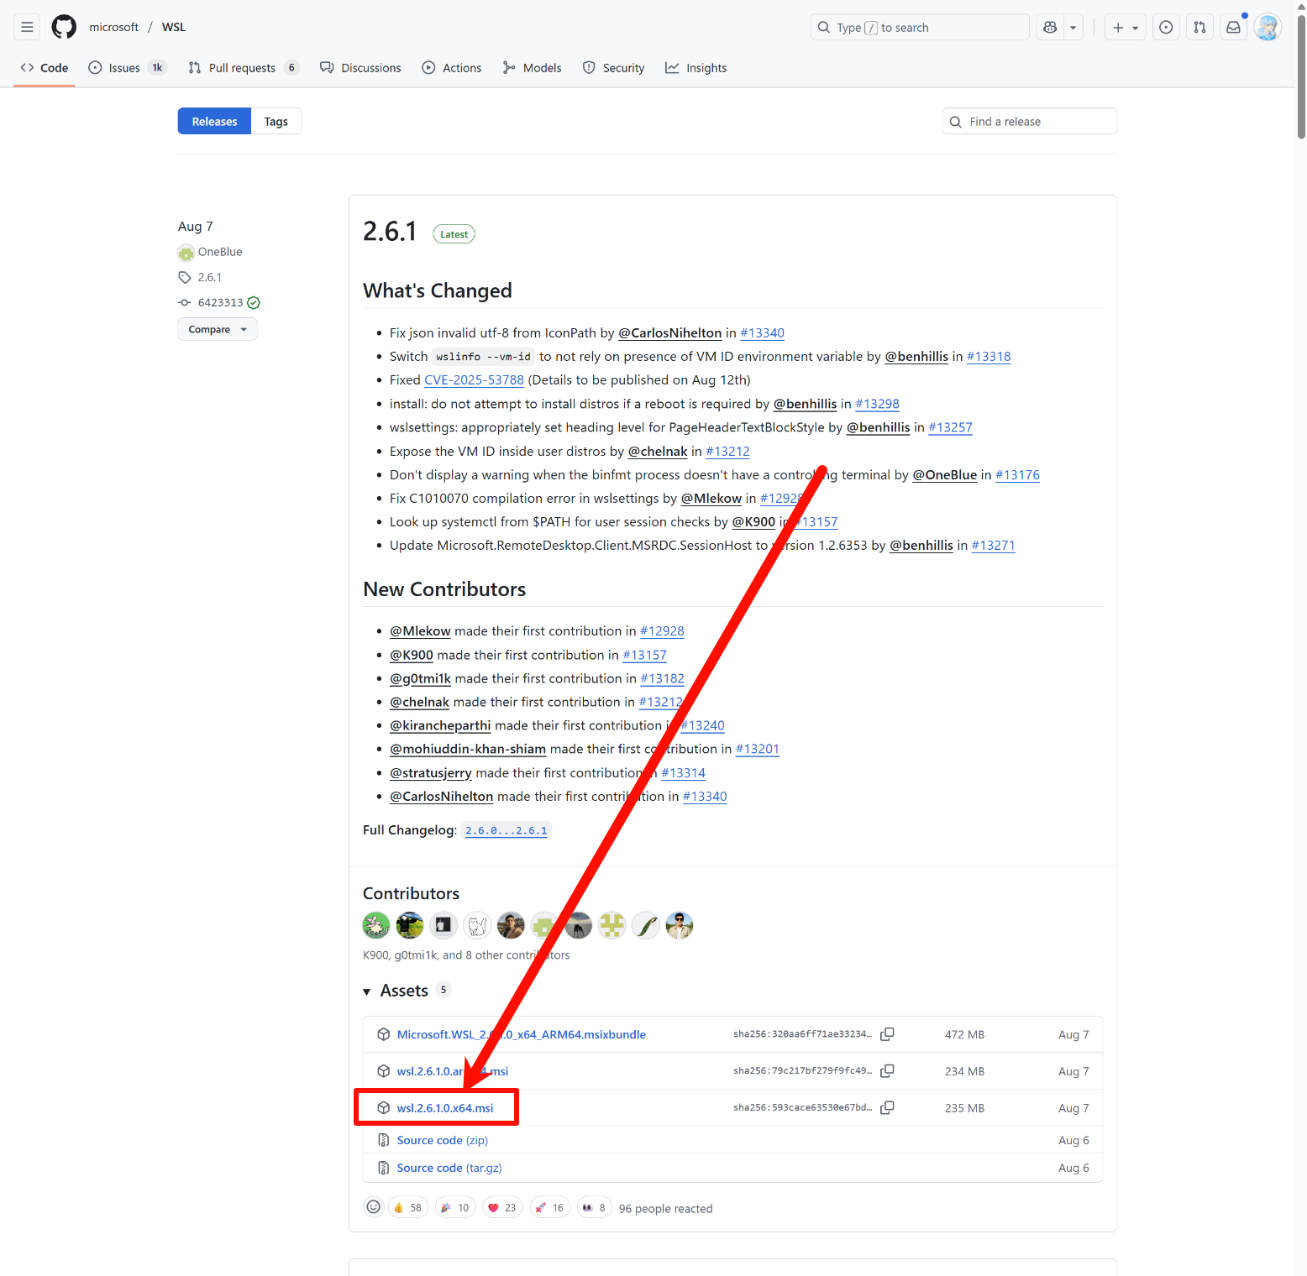Open the @OneBlue mention in What's Changed
Screen dimensions: 1307x1276
944,475
